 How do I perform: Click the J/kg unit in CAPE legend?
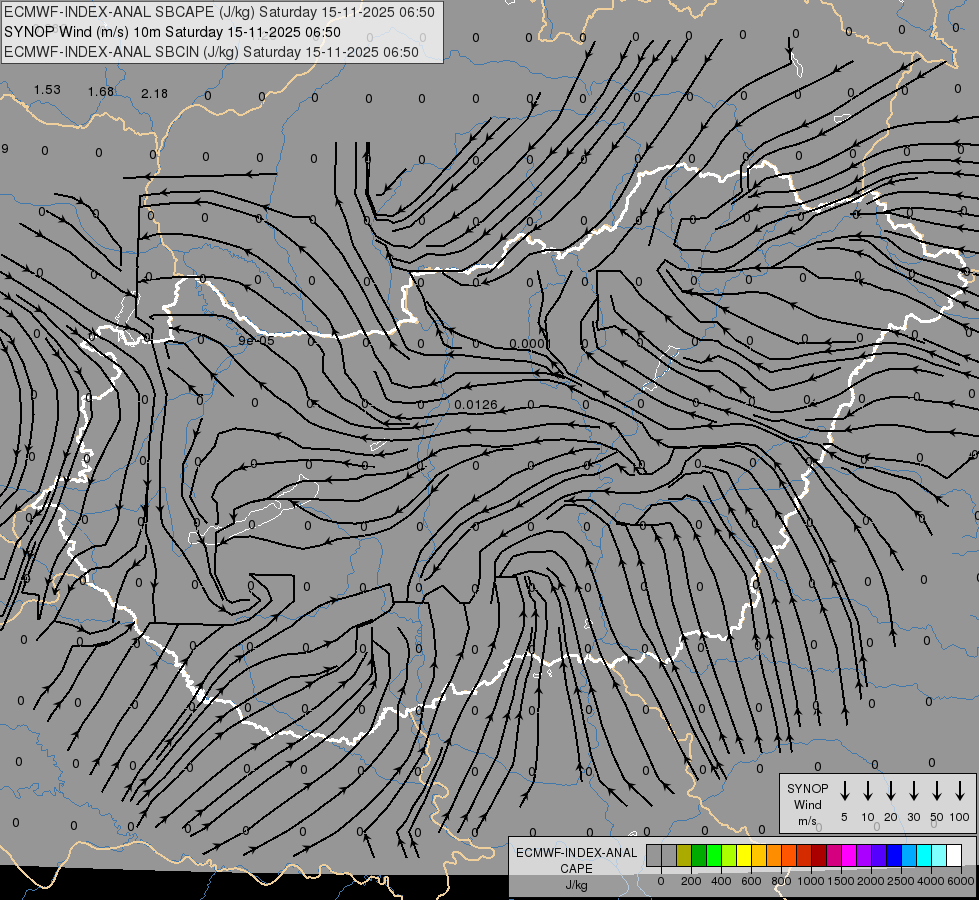(576, 884)
